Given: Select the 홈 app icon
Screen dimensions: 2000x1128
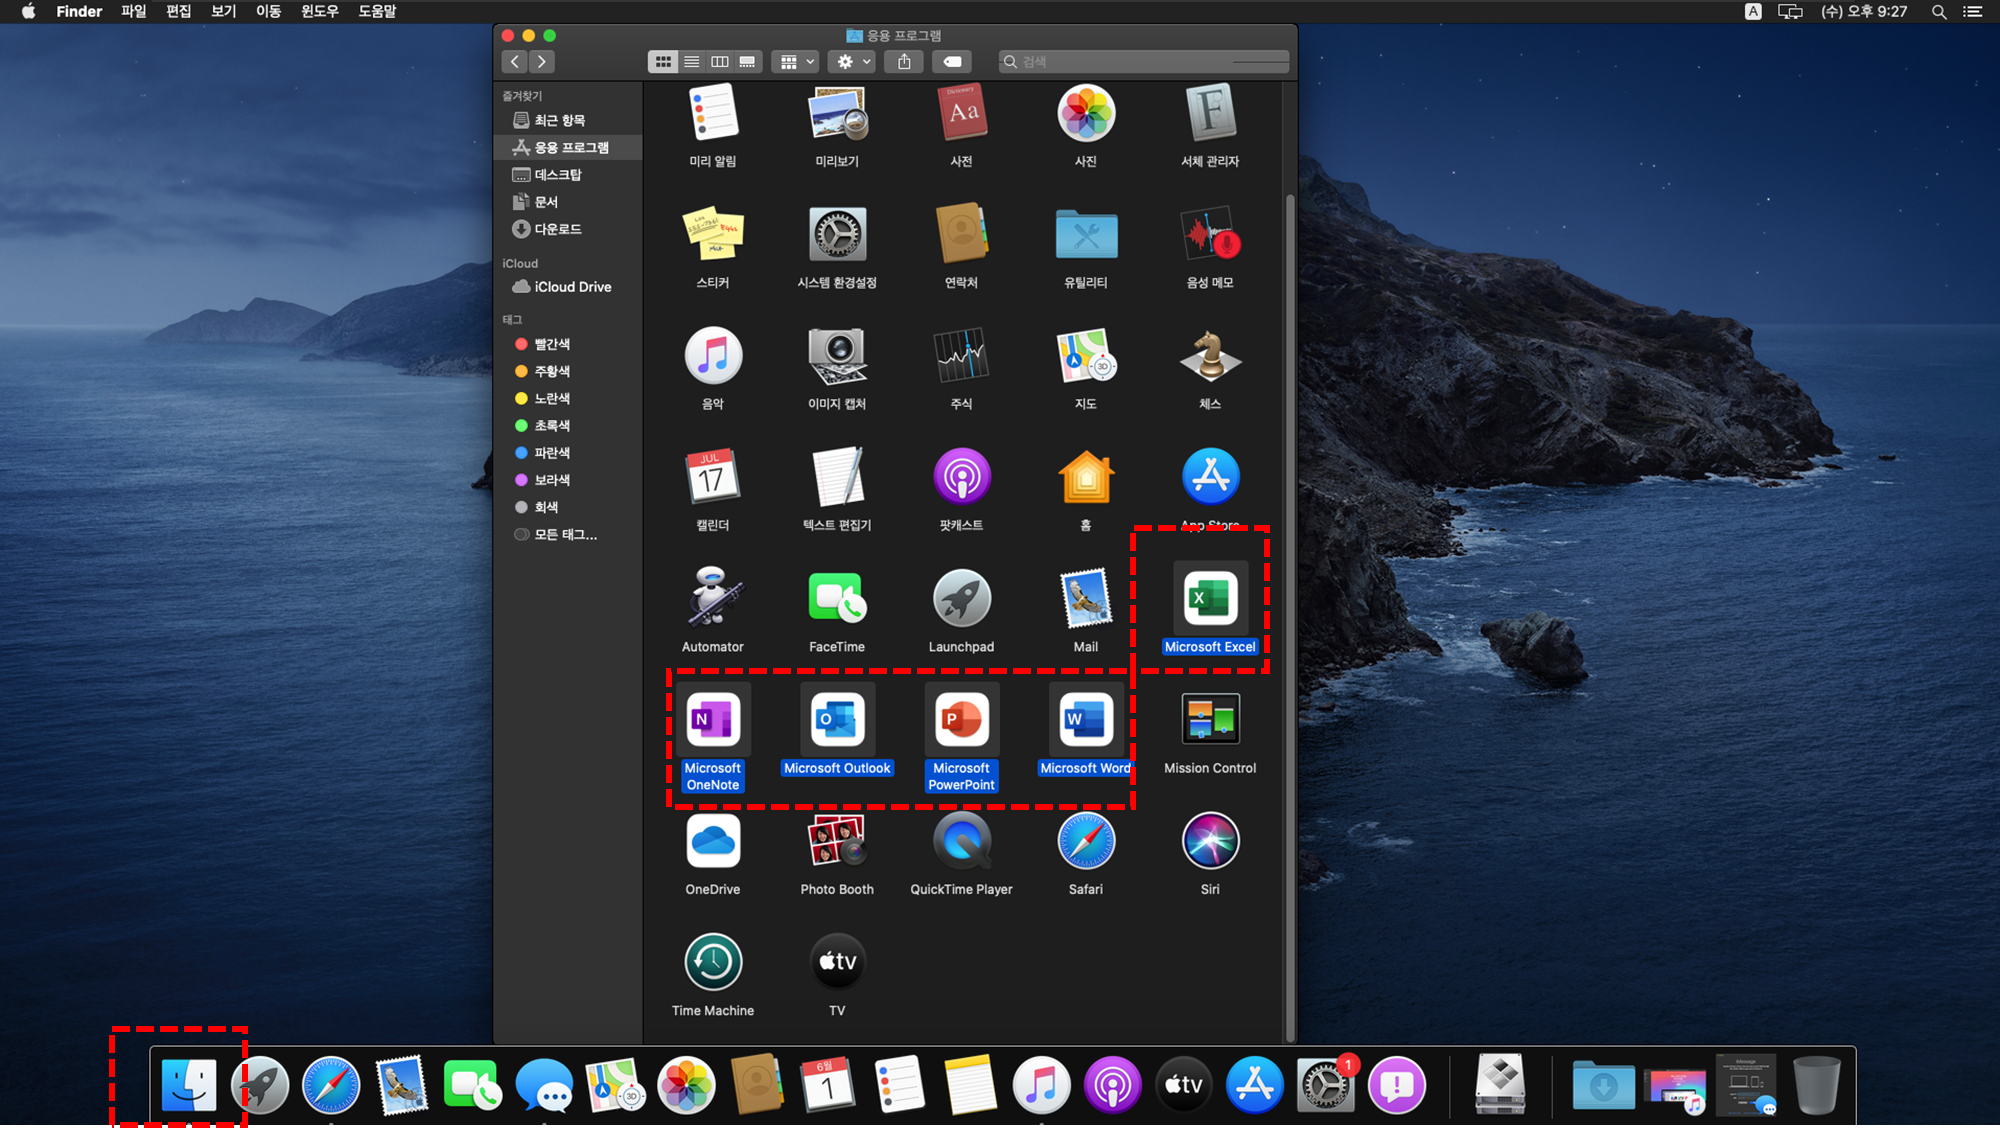Looking at the screenshot, I should (1086, 477).
